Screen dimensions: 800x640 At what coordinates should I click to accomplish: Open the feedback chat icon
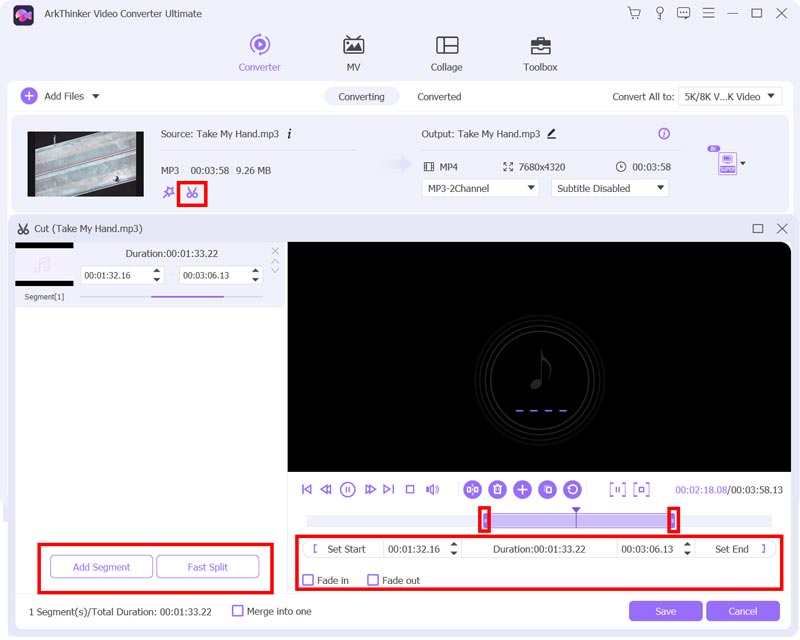pos(683,13)
